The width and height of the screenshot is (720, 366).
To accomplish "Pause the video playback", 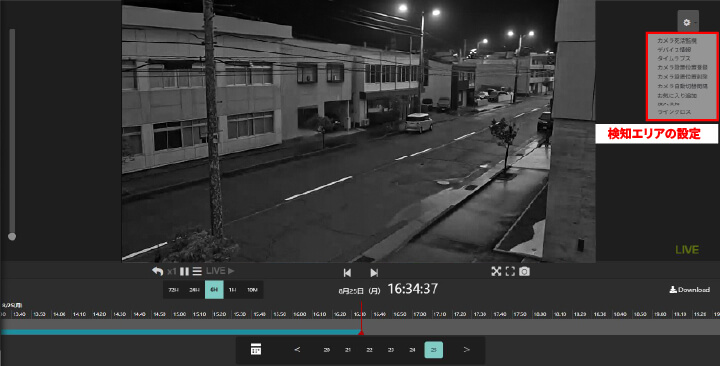I will pos(185,271).
